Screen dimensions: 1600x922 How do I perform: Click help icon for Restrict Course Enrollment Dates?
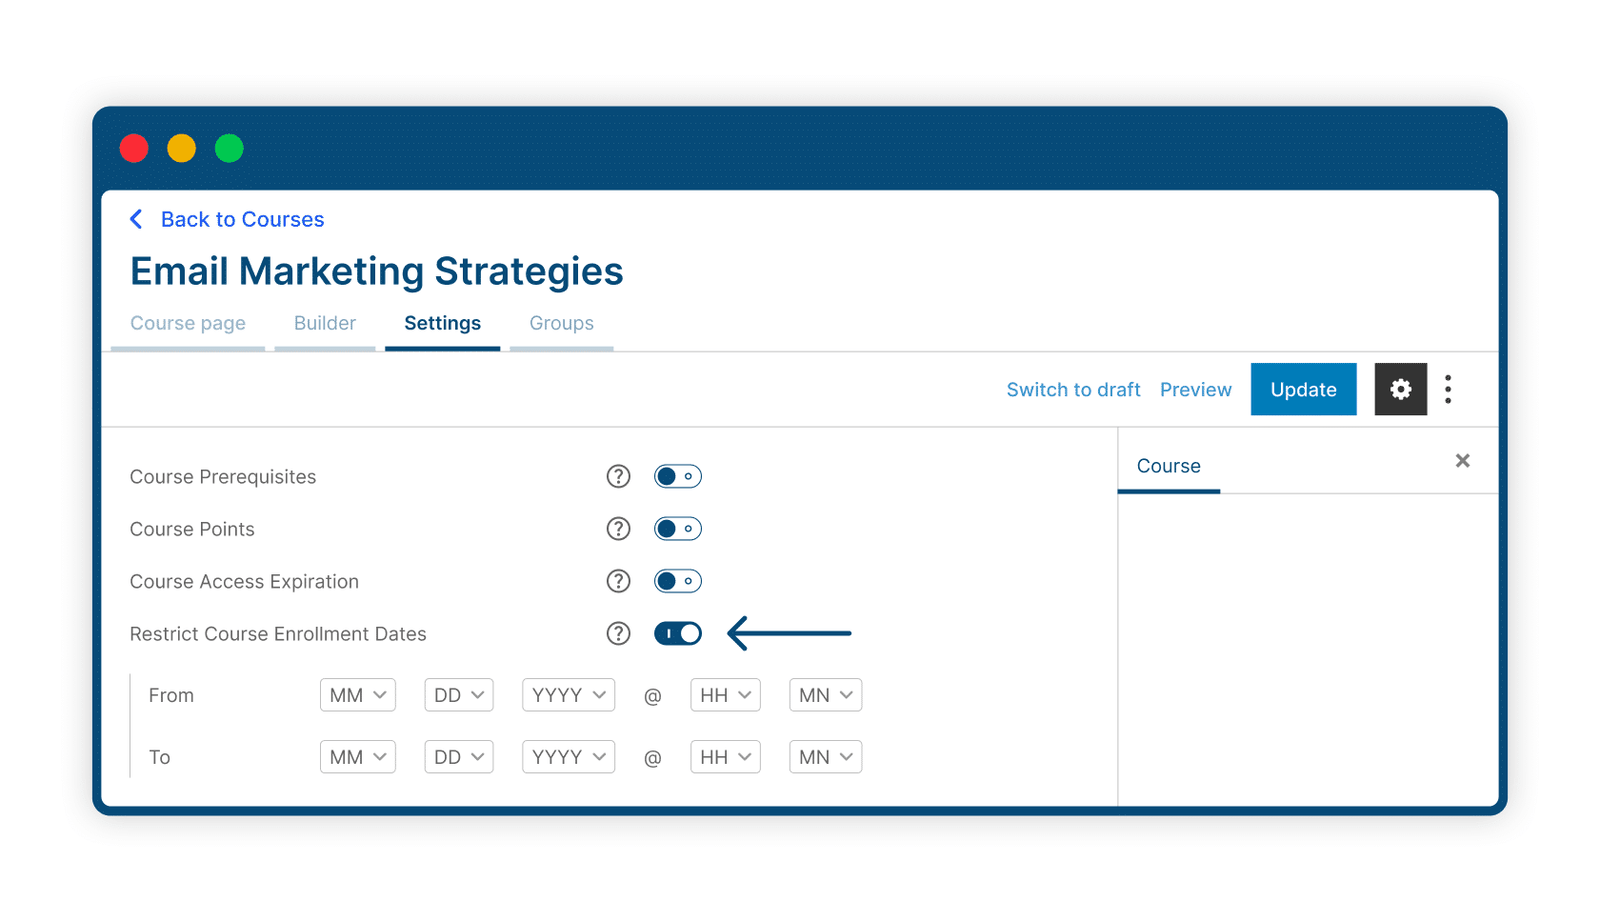[x=618, y=634]
